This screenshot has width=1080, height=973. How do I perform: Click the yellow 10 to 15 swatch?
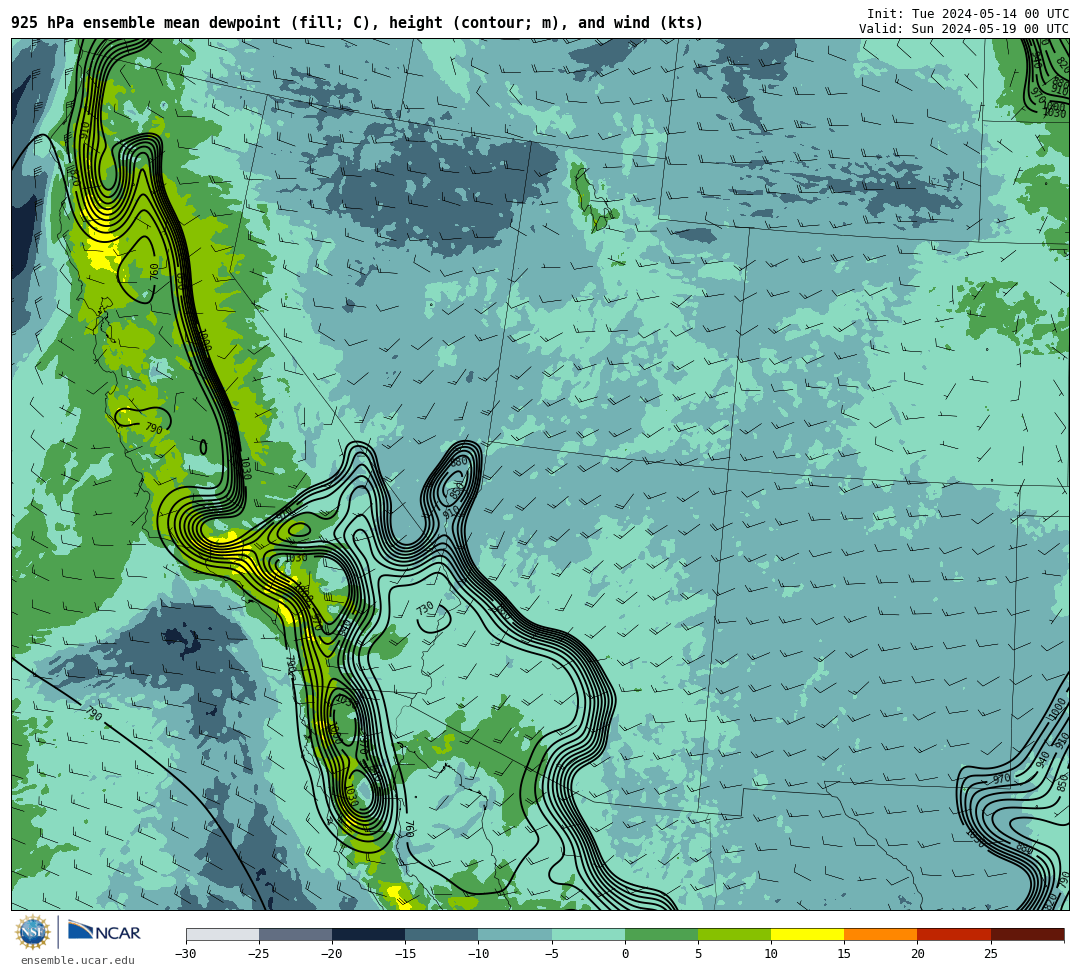(x=807, y=934)
